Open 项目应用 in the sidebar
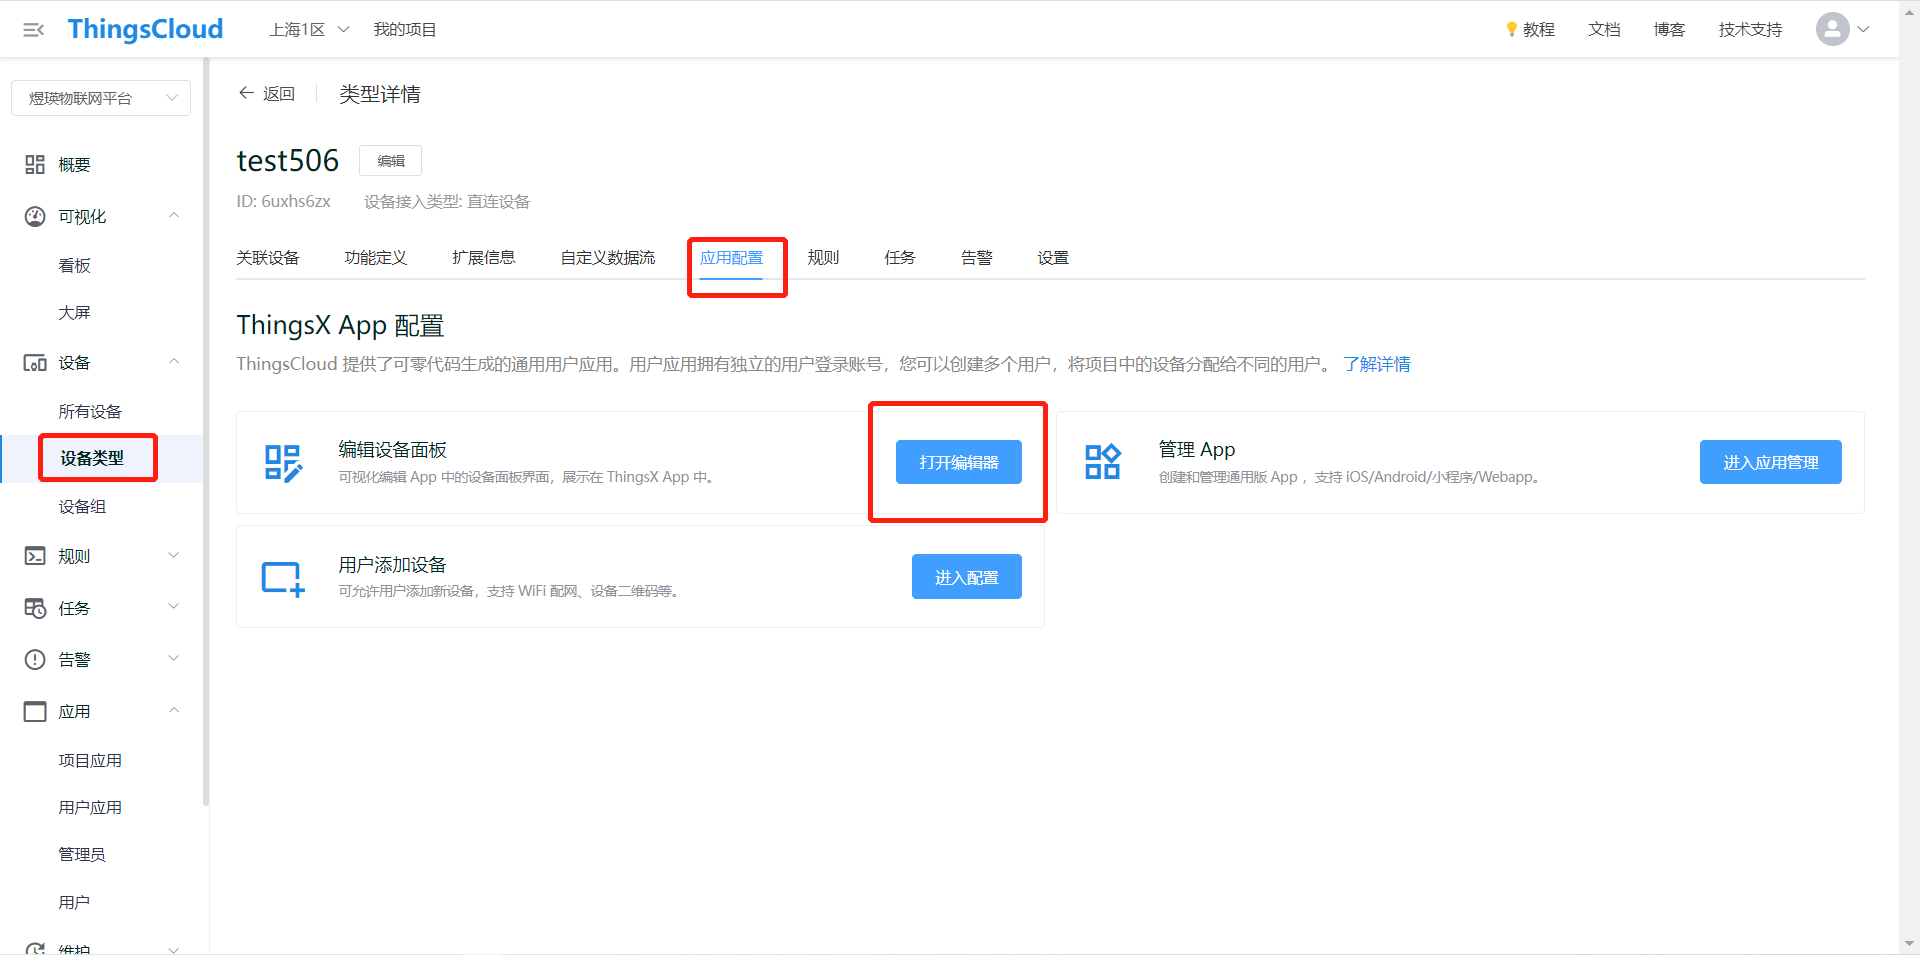The width and height of the screenshot is (1920, 955). [90, 761]
